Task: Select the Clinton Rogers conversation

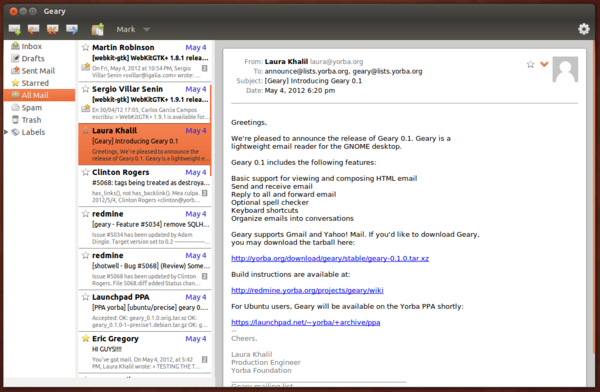Action: [145, 186]
